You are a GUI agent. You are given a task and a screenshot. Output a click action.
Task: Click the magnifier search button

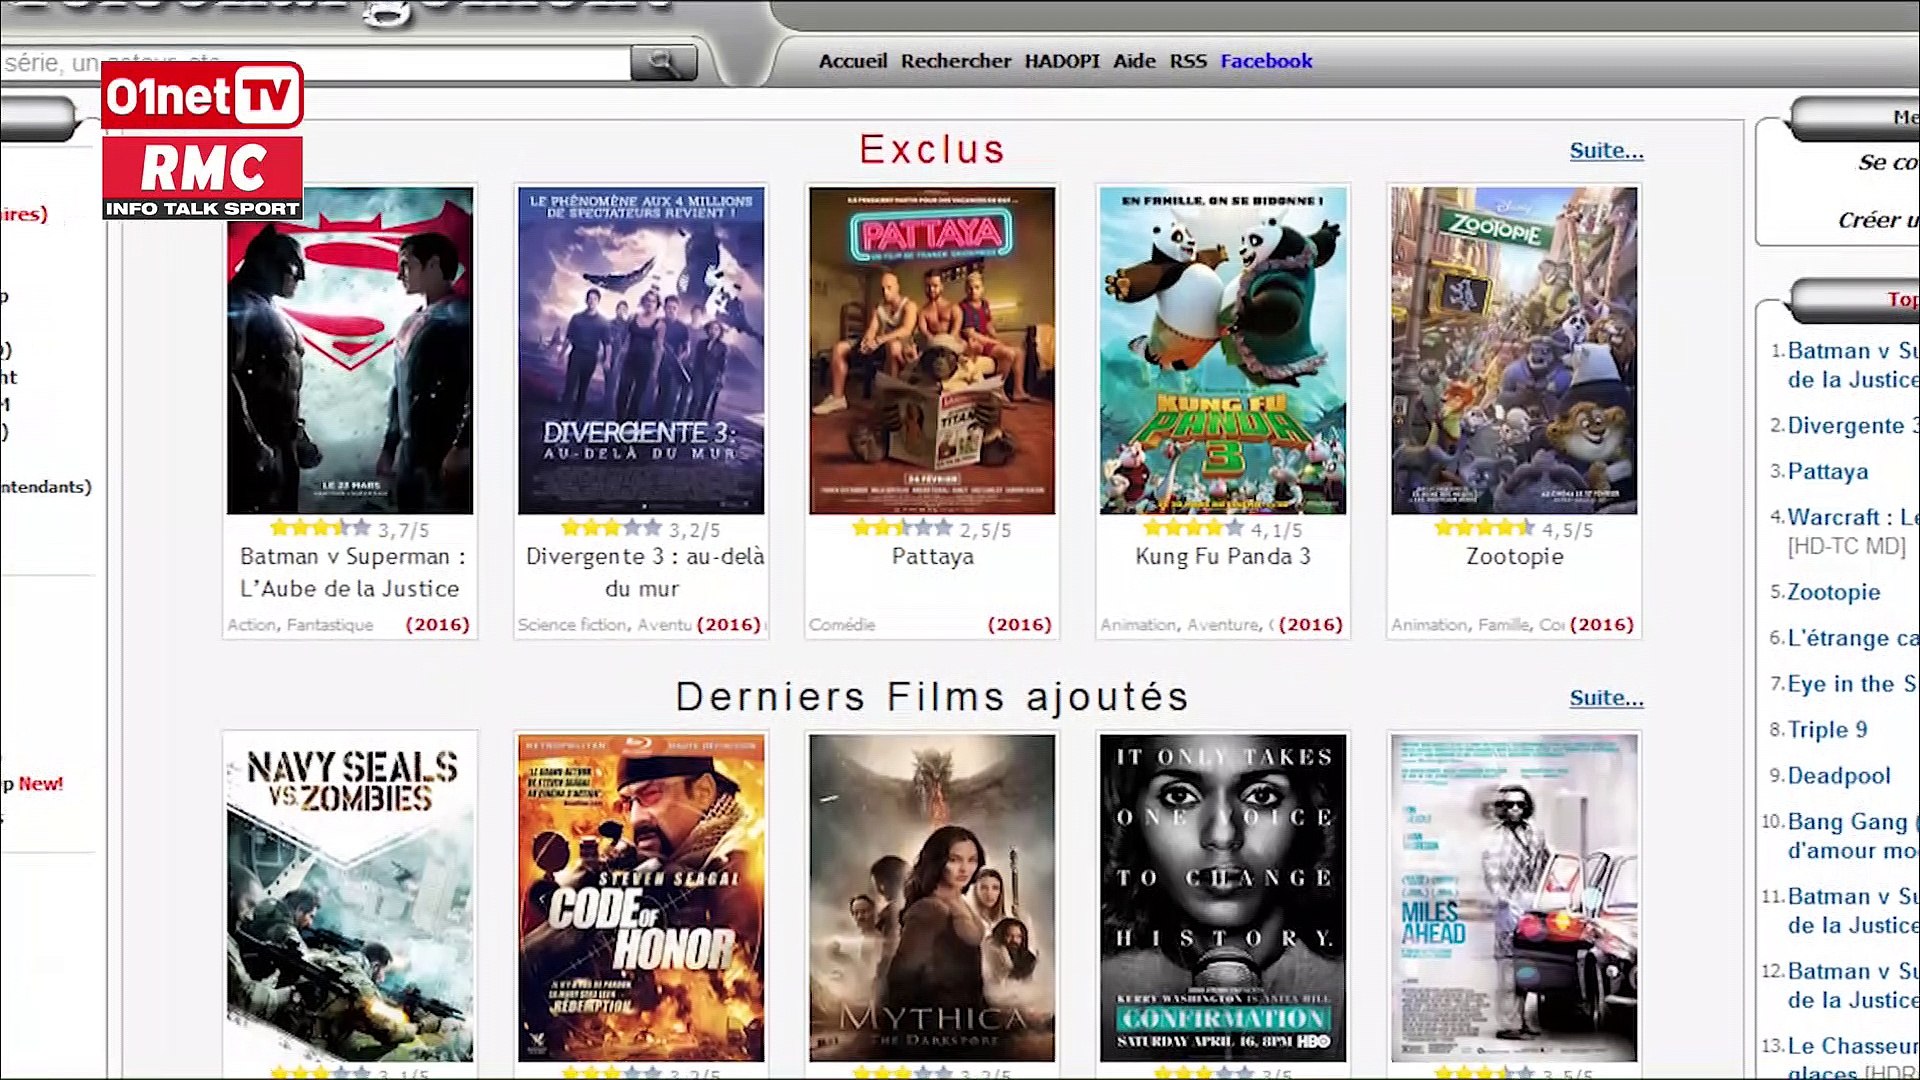pyautogui.click(x=663, y=63)
